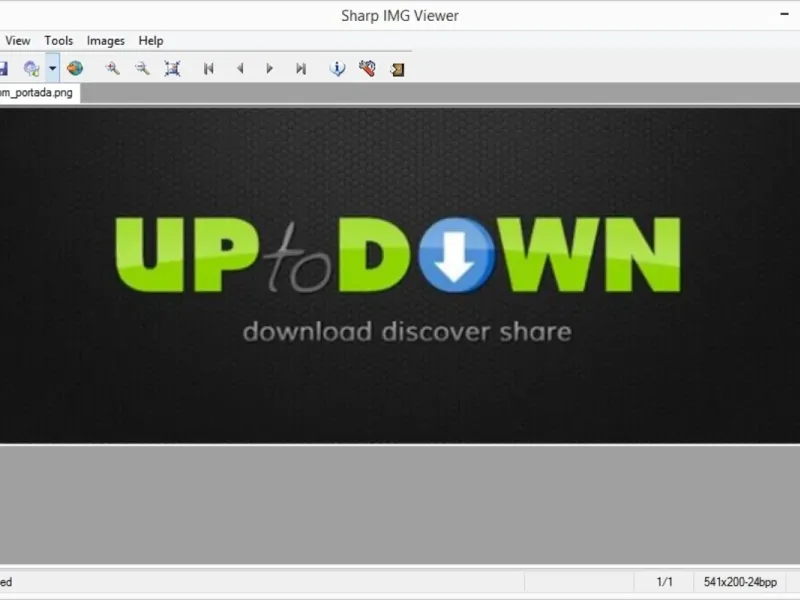Click the save disk icon
The image size is (800, 600).
tap(3, 68)
